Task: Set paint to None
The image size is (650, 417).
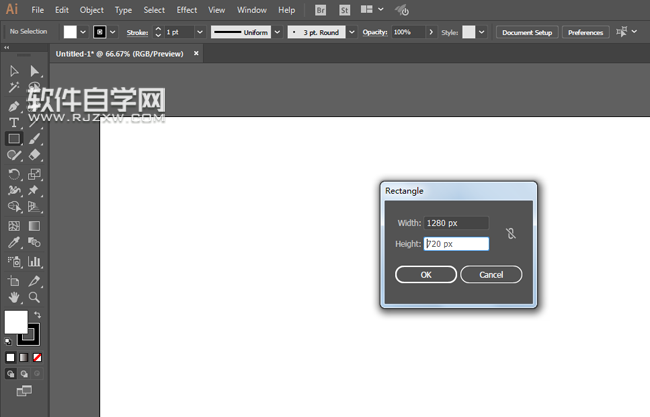Action: tap(37, 357)
